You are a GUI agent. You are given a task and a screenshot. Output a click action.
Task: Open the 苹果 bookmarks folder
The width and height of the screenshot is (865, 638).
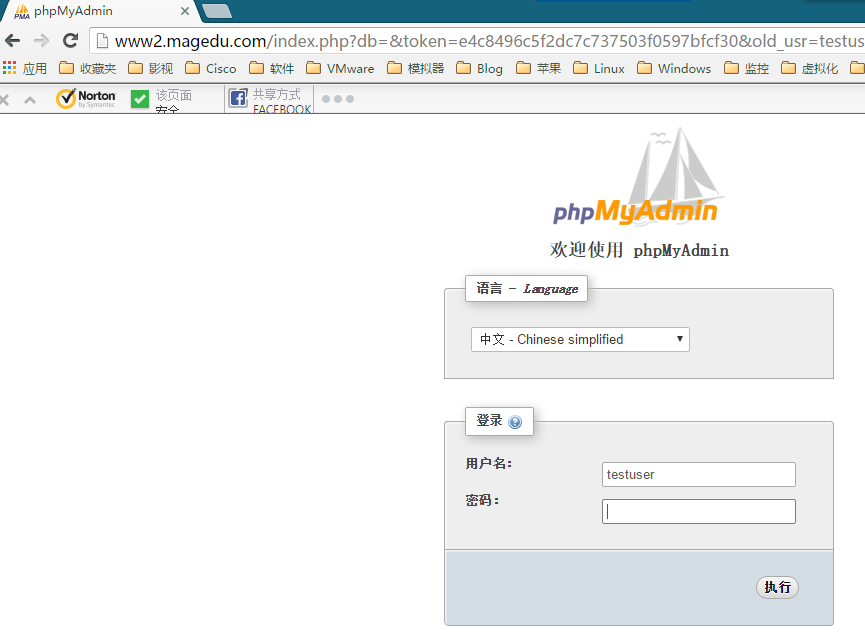538,68
